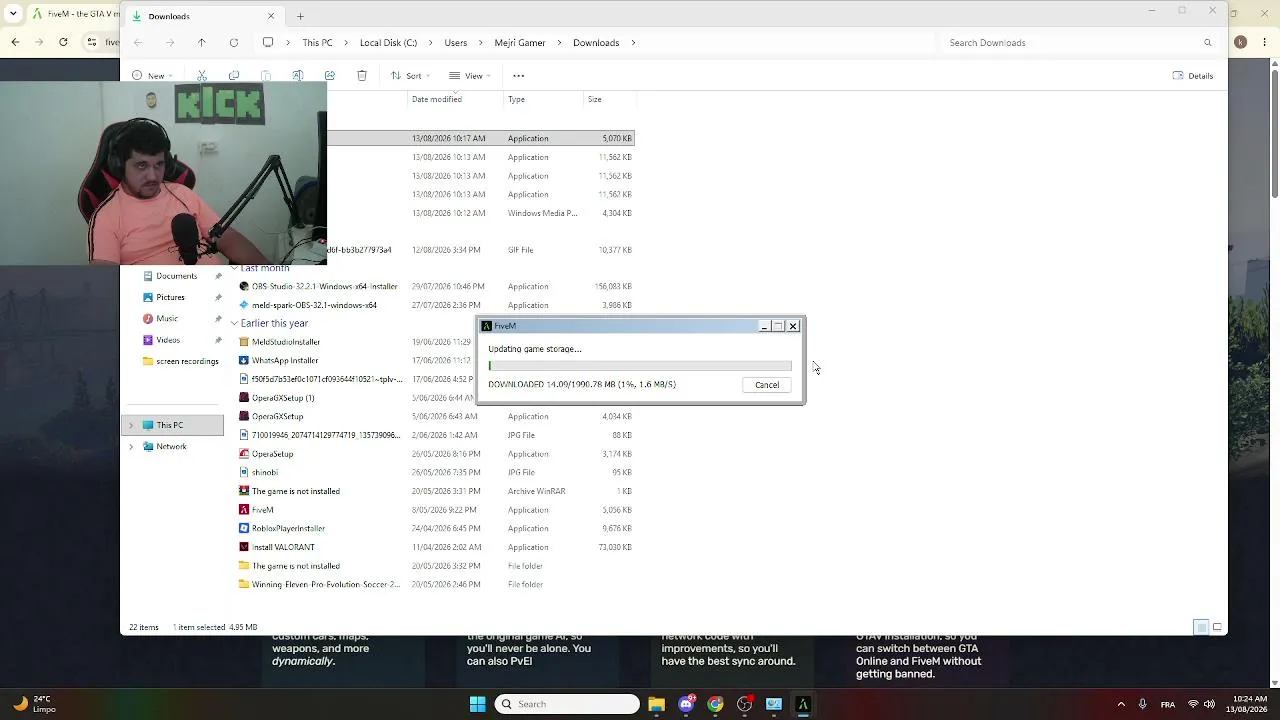Viewport: 1280px width, 720px height.
Task: Click the Chrome profile avatar icon
Action: [x=1241, y=42]
